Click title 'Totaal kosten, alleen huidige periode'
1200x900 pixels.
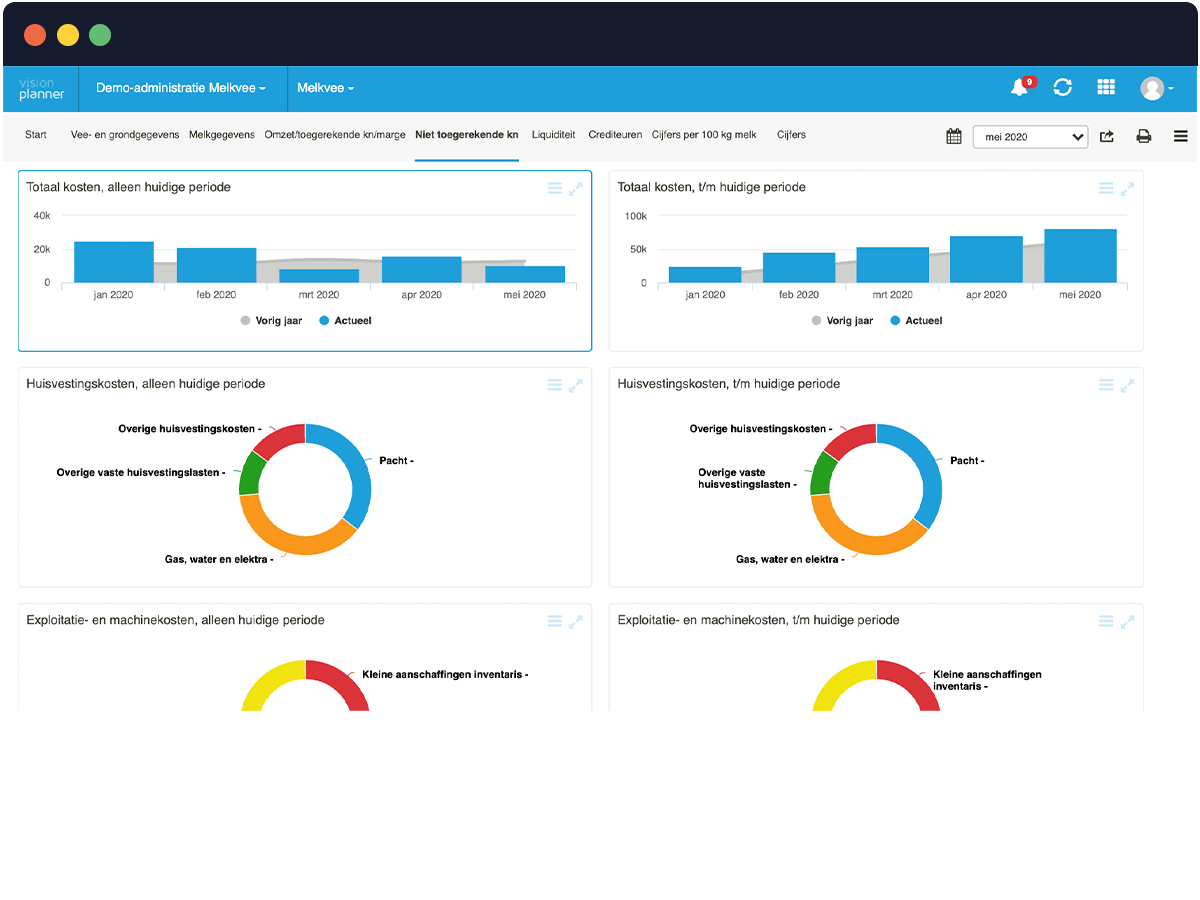[x=129, y=187]
